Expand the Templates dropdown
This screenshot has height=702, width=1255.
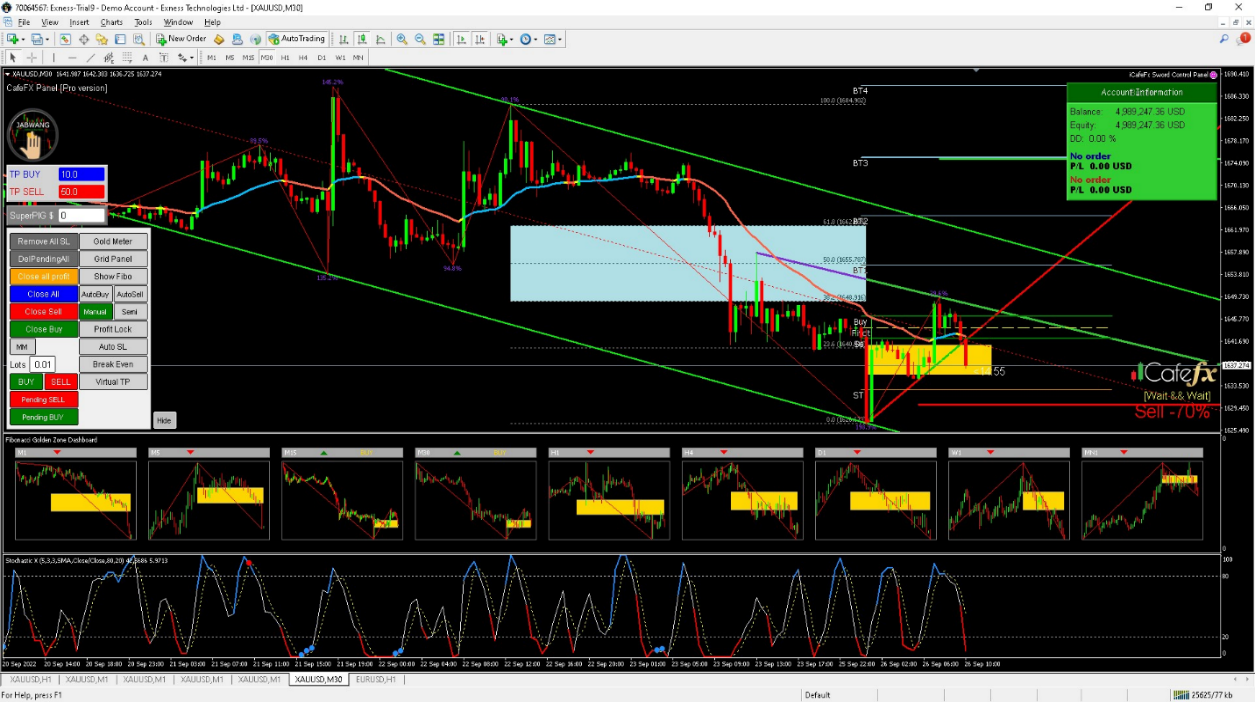pyautogui.click(x=559, y=39)
